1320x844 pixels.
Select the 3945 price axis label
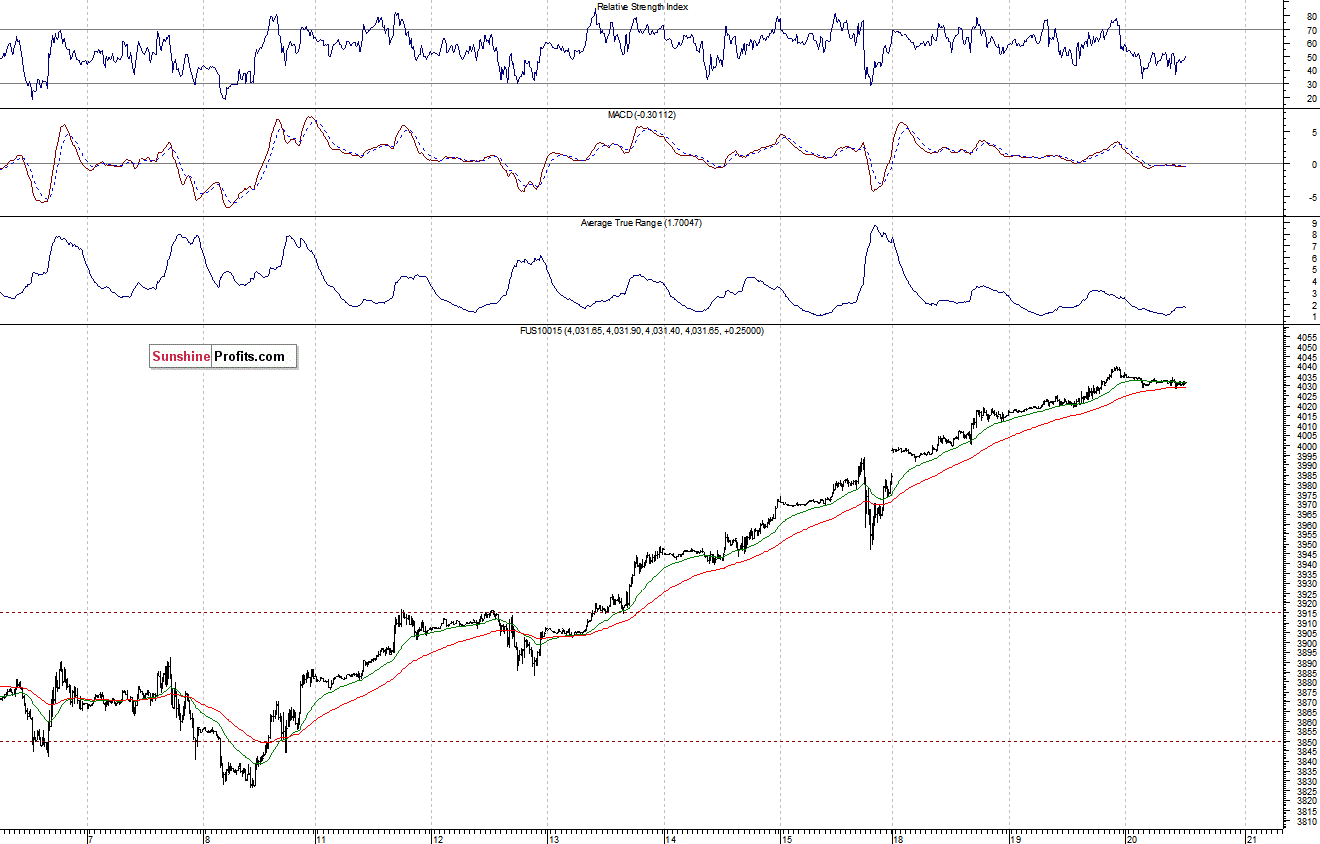point(1306,554)
